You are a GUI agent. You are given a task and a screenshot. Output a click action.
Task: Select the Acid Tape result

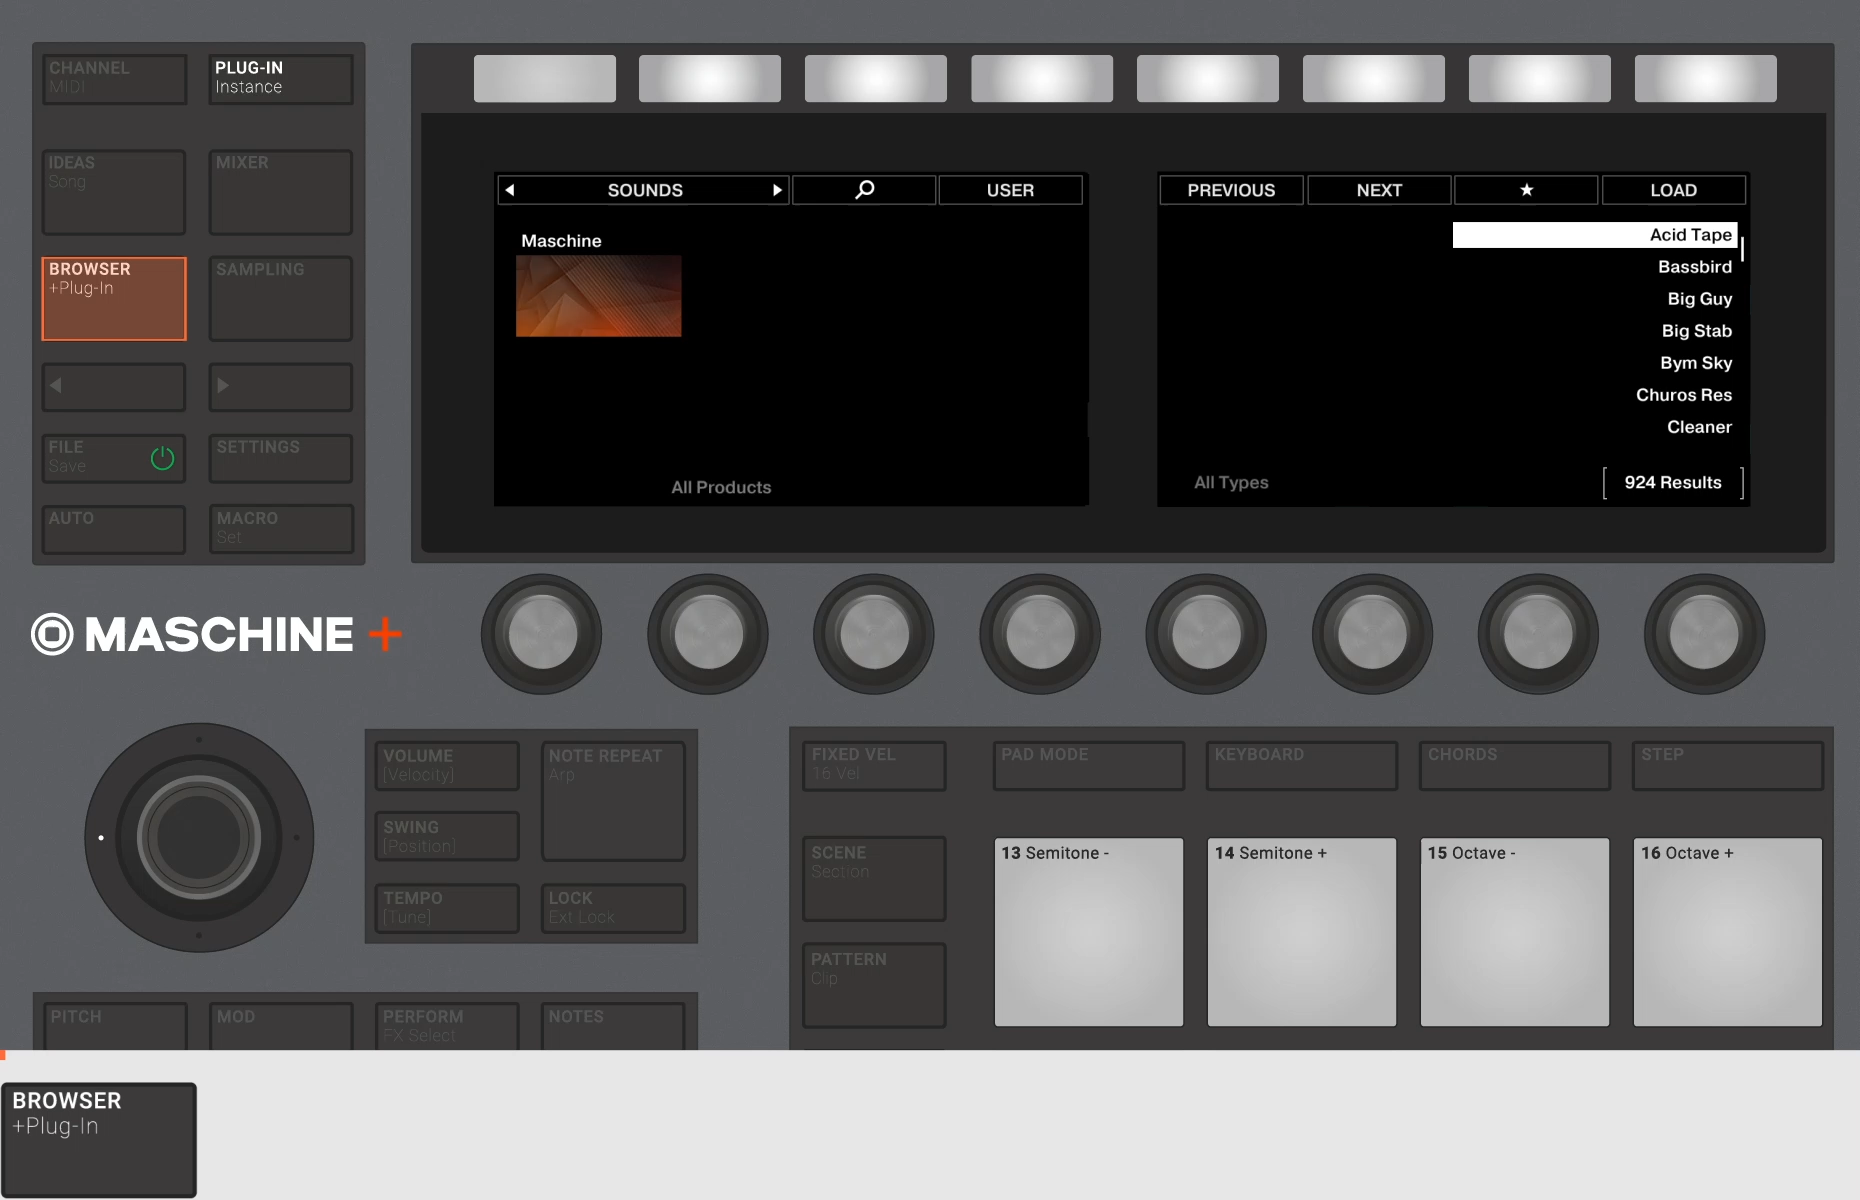(x=1595, y=235)
